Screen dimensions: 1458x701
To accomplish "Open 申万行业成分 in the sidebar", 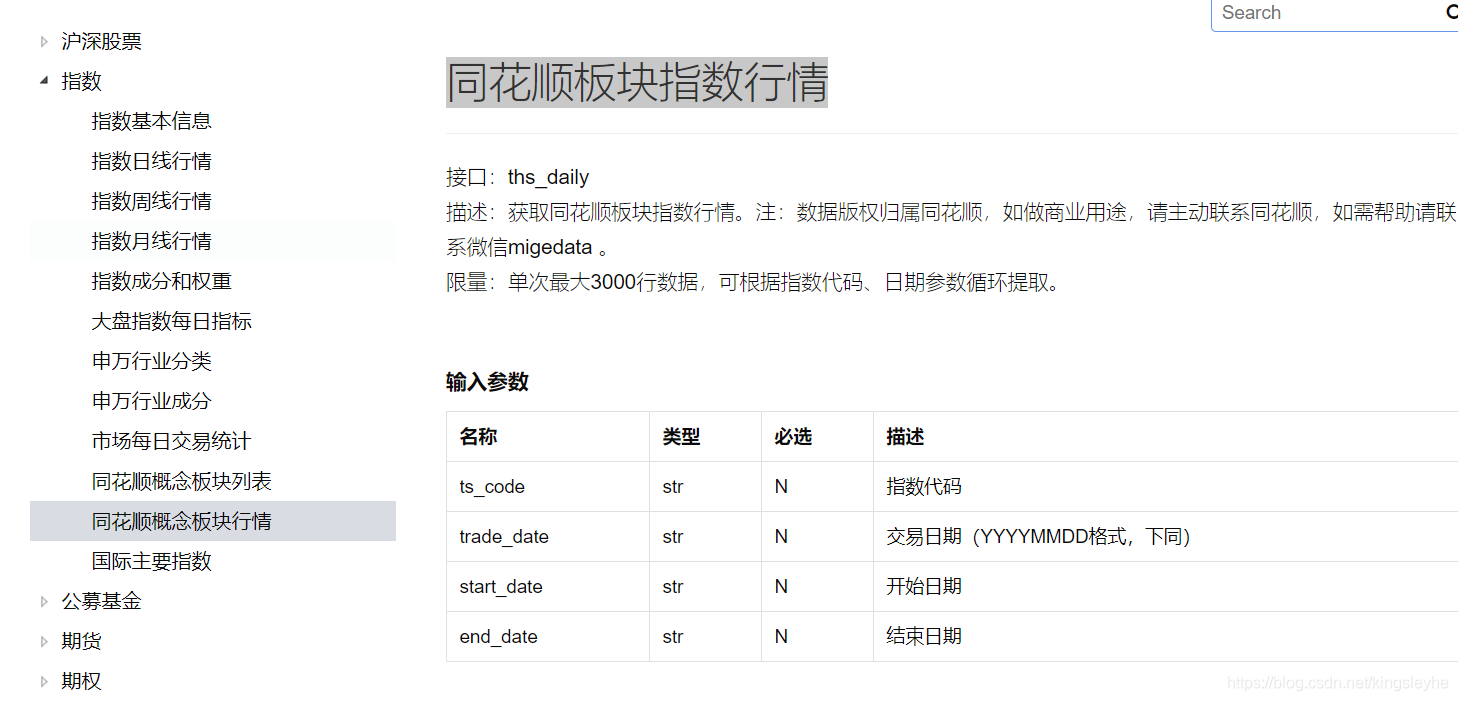I will tap(152, 401).
